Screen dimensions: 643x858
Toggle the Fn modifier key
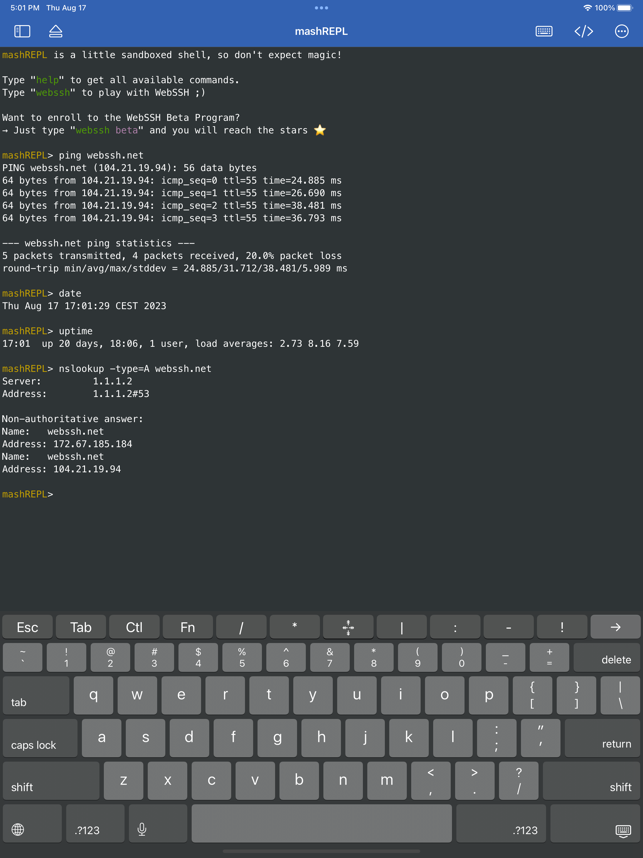pos(188,627)
